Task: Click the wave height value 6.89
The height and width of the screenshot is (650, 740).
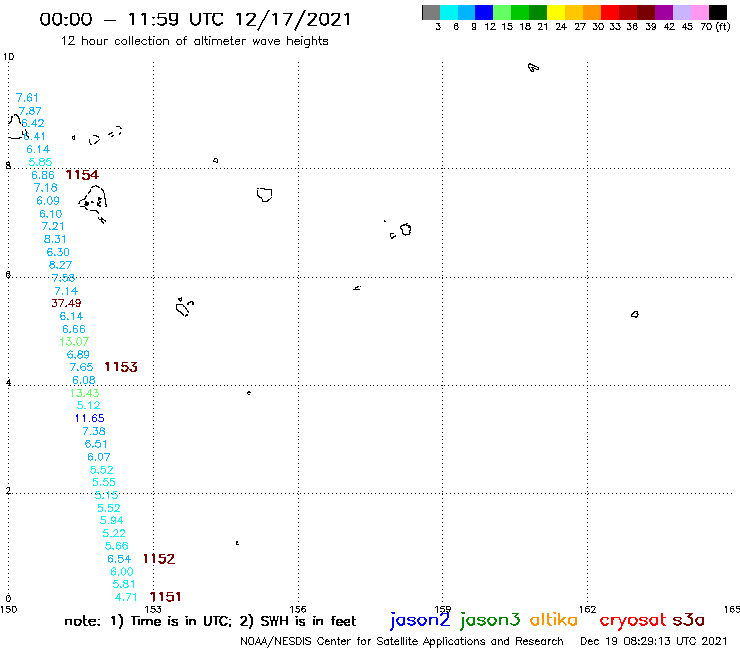Action: pos(78,355)
